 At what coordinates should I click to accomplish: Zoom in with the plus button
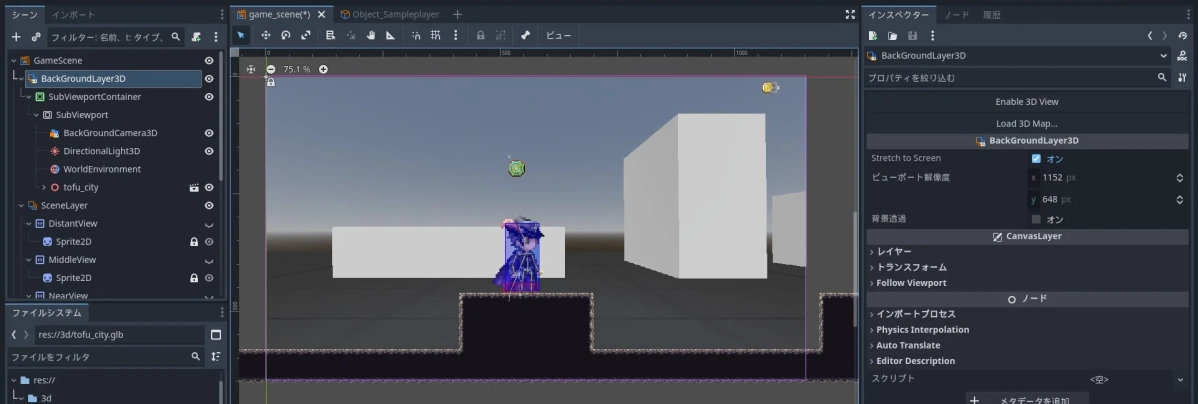click(x=323, y=69)
